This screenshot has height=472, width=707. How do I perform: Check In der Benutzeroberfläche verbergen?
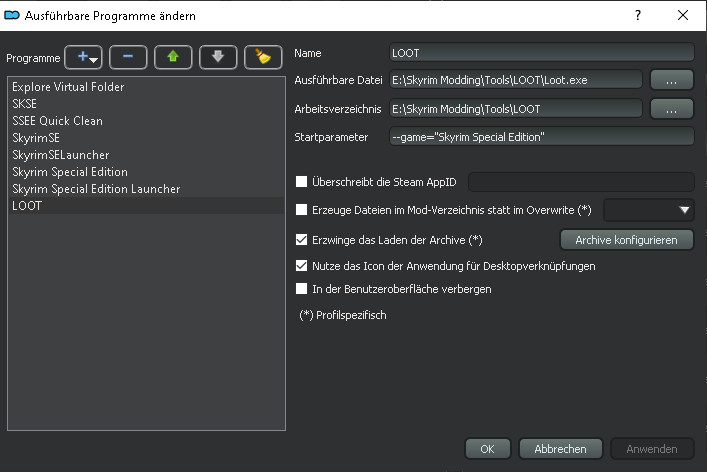[302, 289]
